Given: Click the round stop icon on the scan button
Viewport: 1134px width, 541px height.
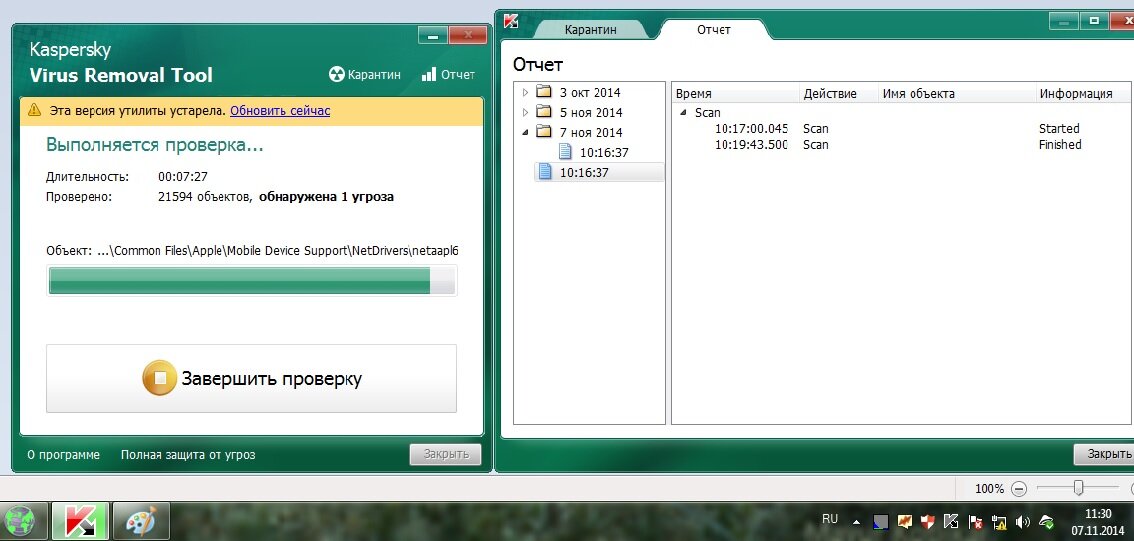Looking at the screenshot, I should [x=160, y=378].
